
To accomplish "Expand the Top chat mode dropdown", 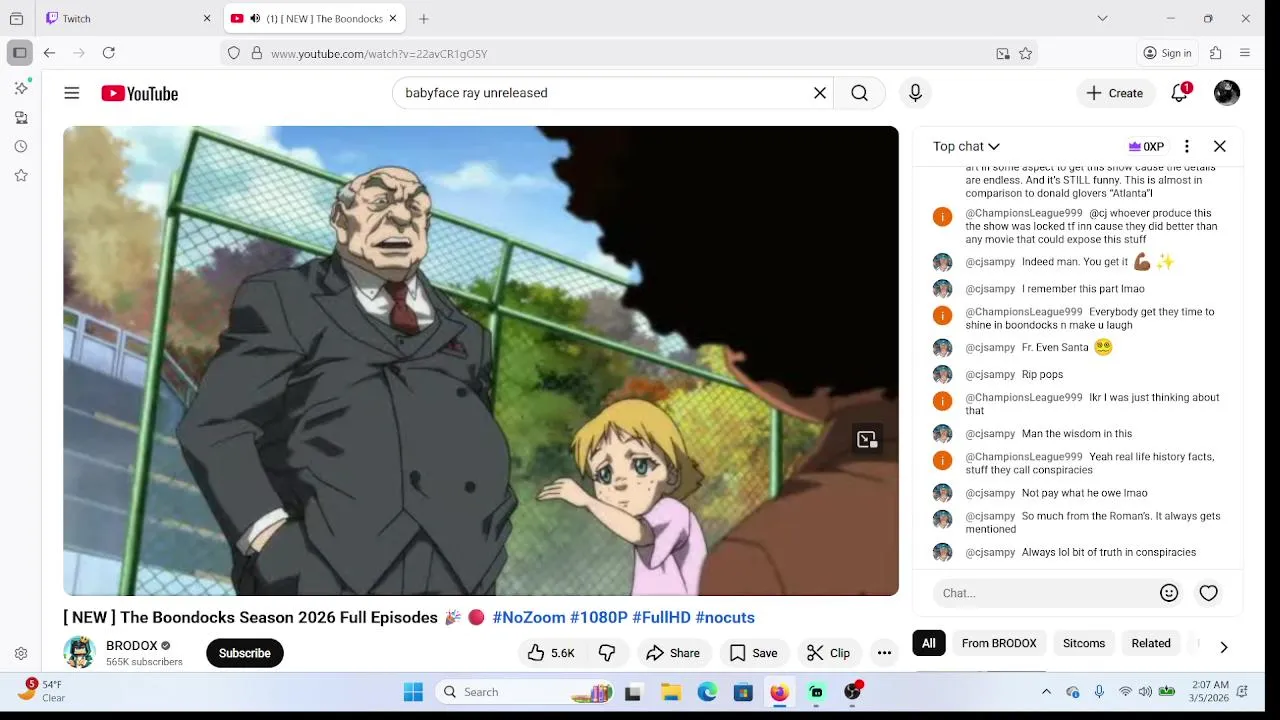I will pyautogui.click(x=966, y=146).
